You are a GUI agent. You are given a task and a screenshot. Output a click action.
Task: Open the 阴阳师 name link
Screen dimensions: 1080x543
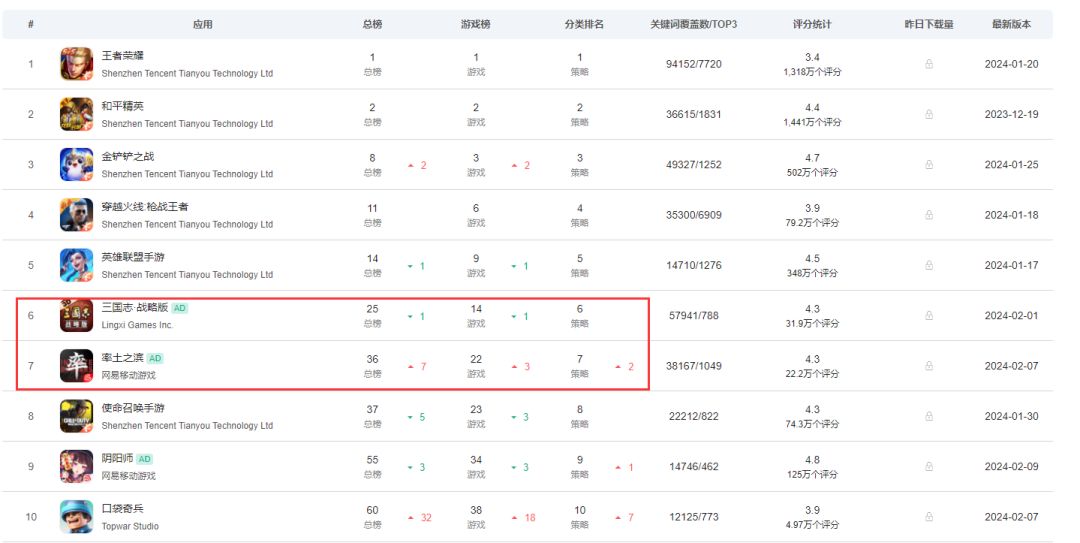tap(117, 458)
